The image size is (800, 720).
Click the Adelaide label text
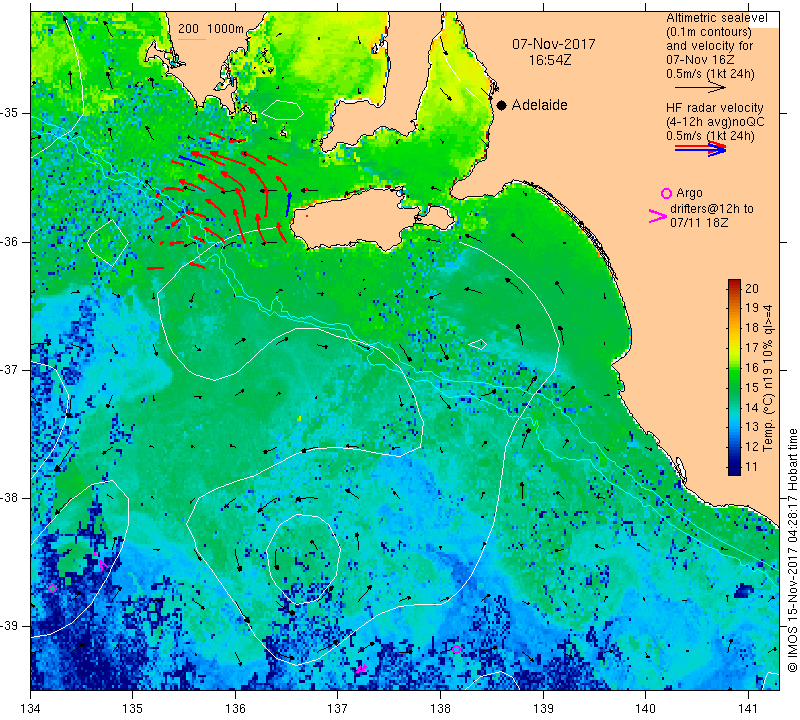coord(539,105)
